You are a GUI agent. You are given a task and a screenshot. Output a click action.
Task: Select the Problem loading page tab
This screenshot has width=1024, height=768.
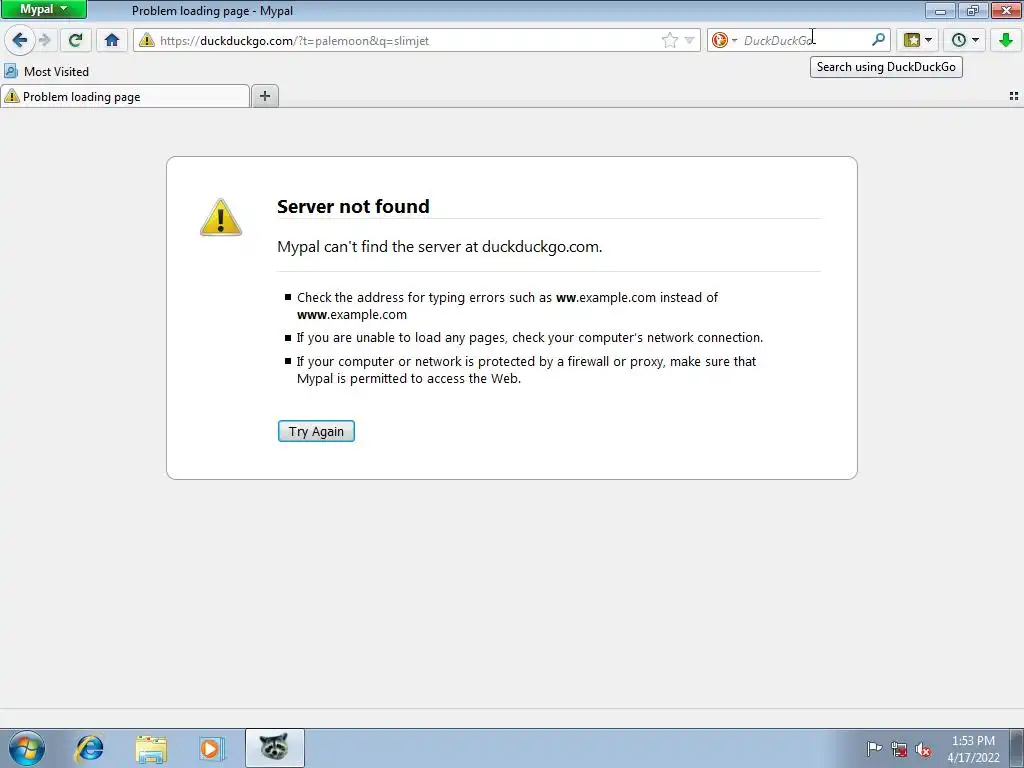pos(125,97)
